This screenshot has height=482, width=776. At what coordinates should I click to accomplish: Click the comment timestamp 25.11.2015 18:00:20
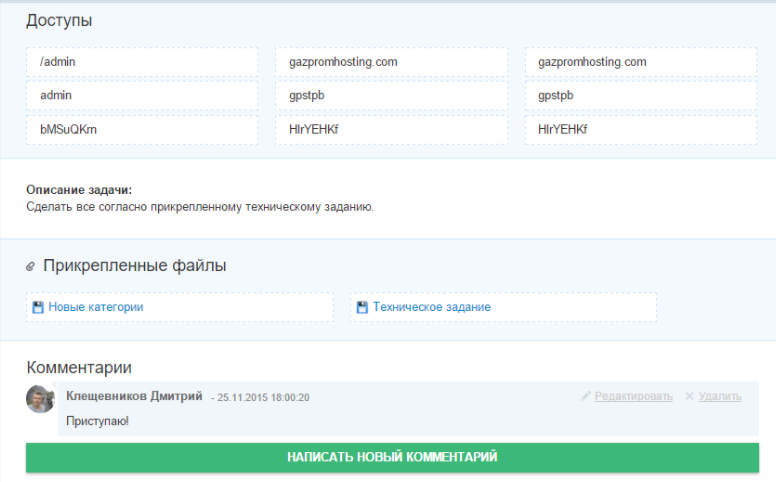pos(263,397)
